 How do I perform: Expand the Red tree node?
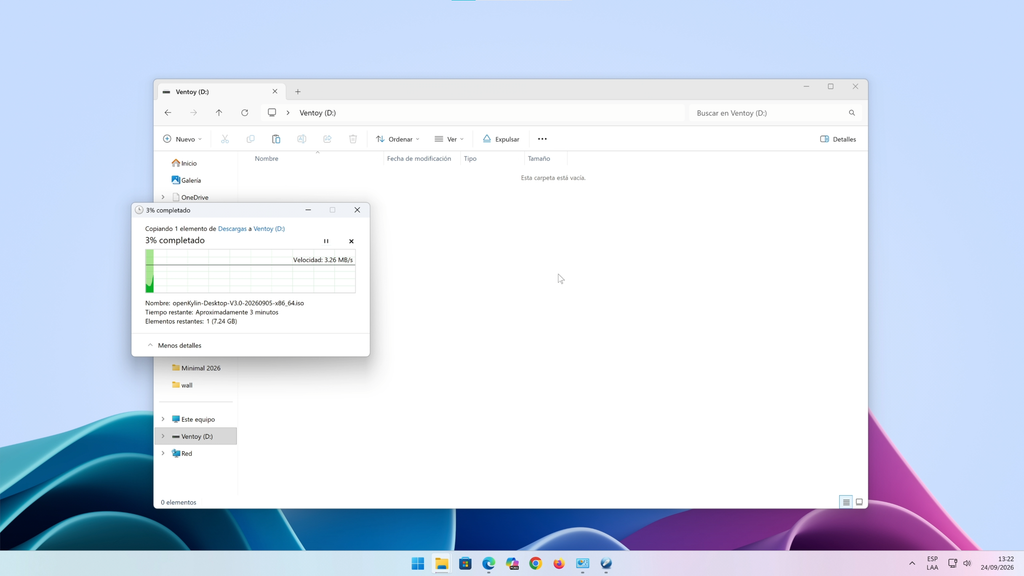(x=163, y=453)
